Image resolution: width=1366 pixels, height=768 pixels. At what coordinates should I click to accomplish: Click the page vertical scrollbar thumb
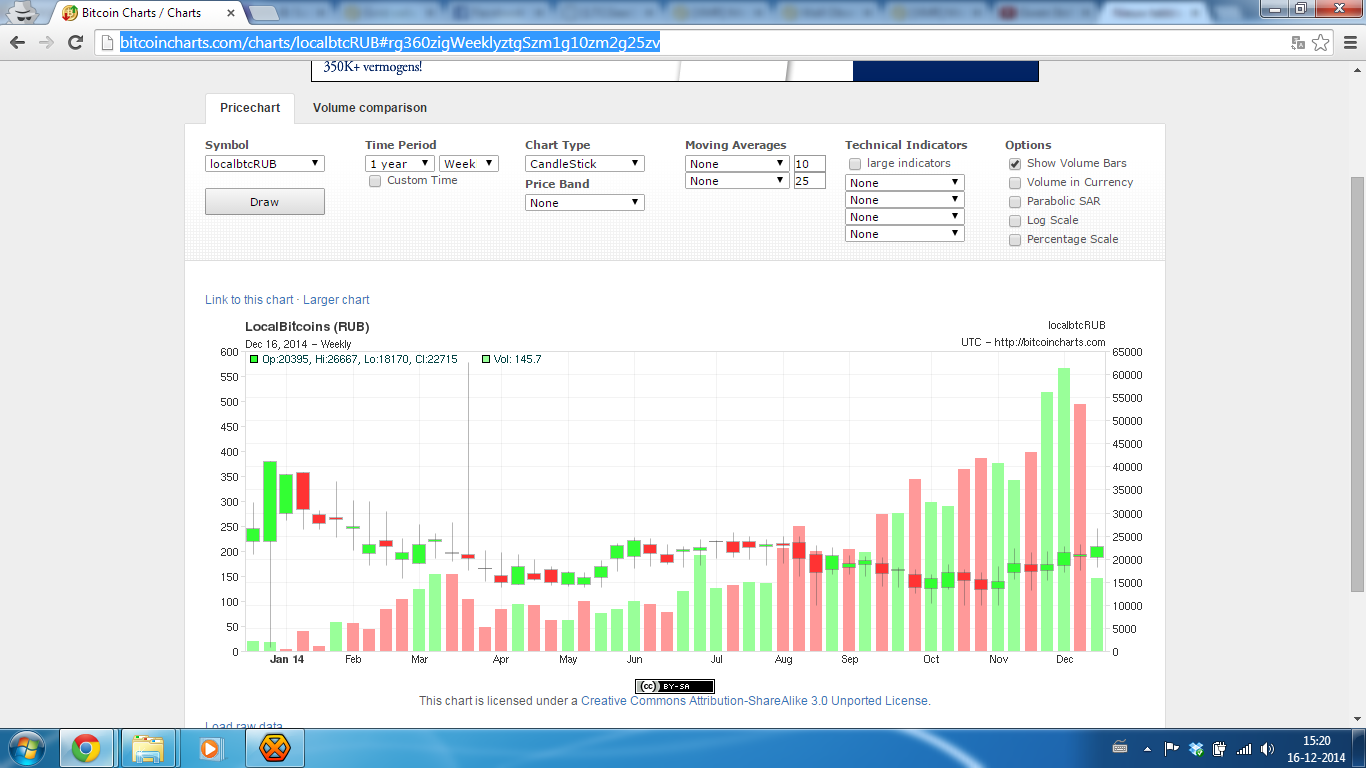1357,384
